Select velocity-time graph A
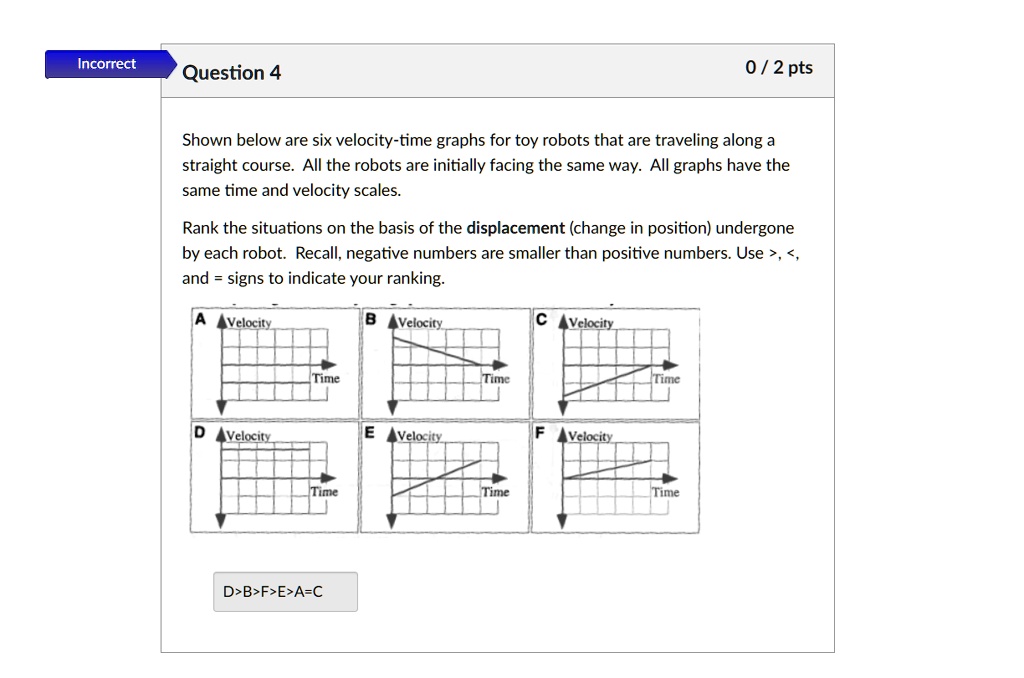The width and height of the screenshot is (1024, 678). click(x=275, y=363)
